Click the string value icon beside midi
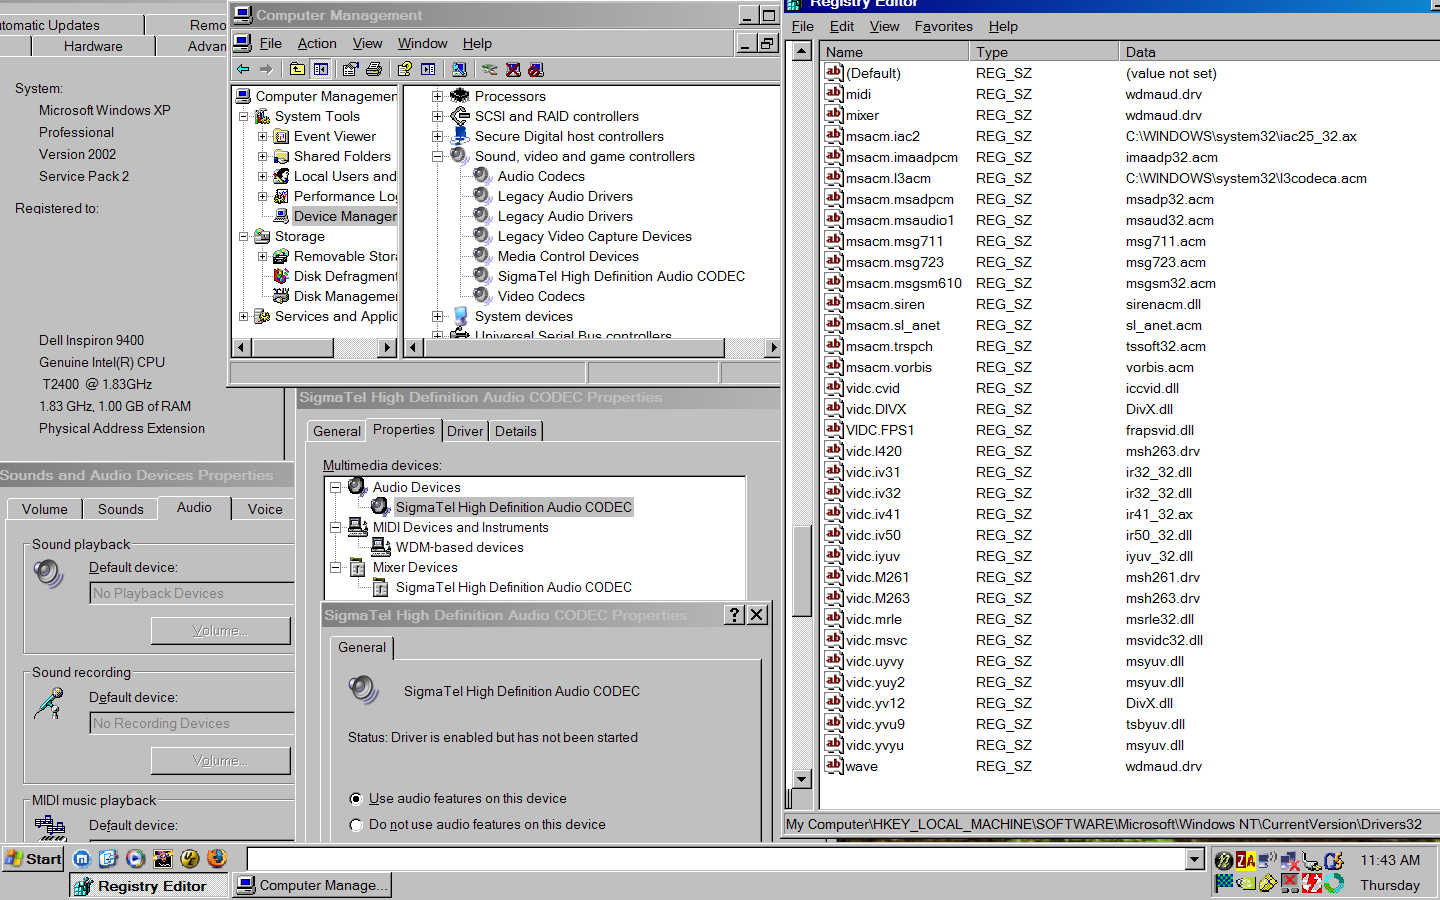This screenshot has width=1440, height=900. pyautogui.click(x=834, y=93)
